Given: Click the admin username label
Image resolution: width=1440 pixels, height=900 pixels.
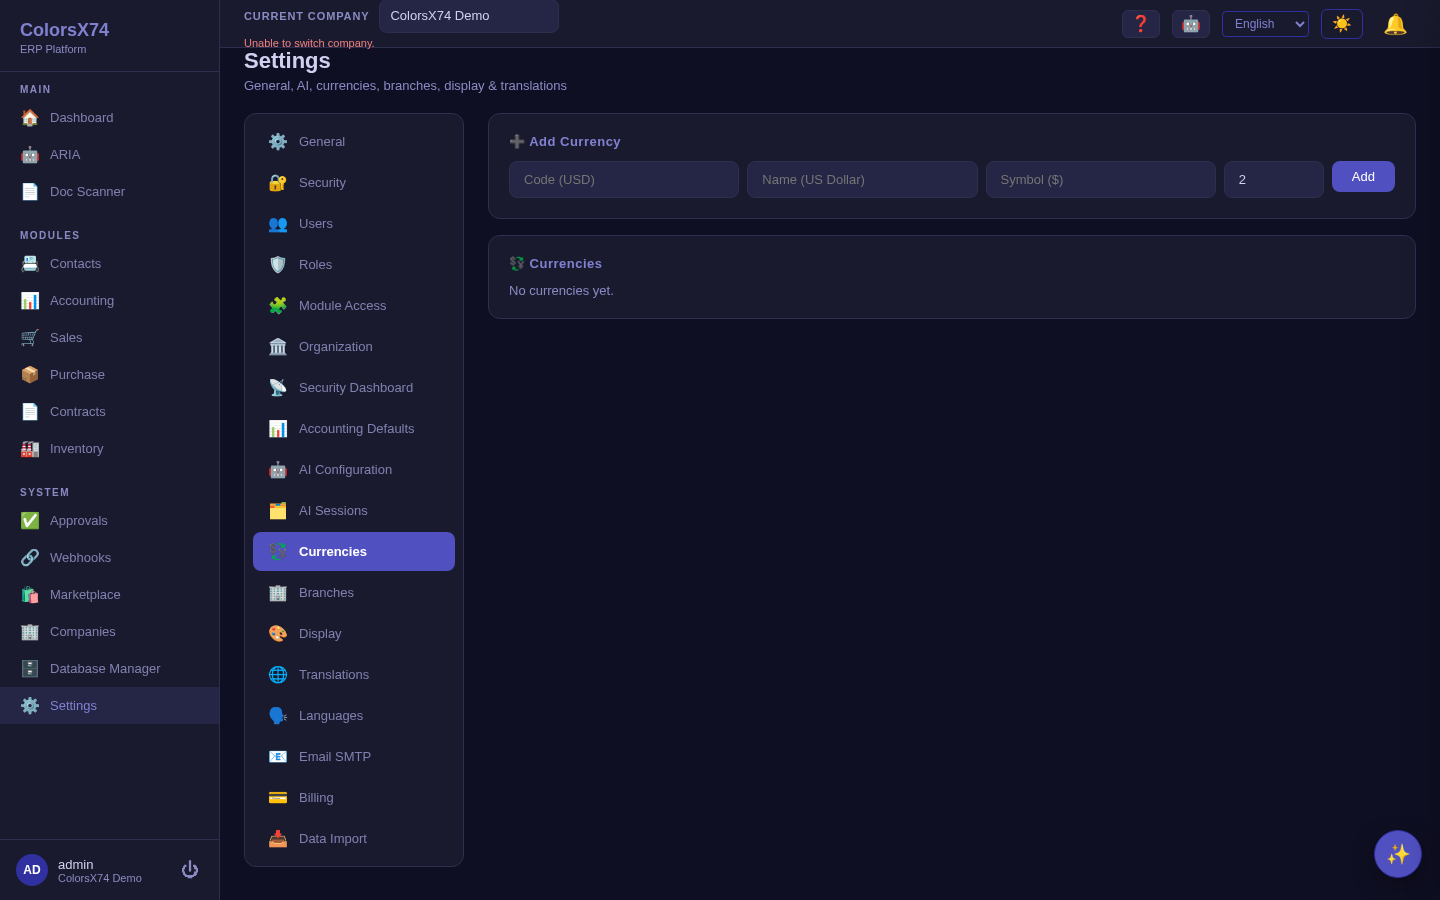Looking at the screenshot, I should pos(76,865).
